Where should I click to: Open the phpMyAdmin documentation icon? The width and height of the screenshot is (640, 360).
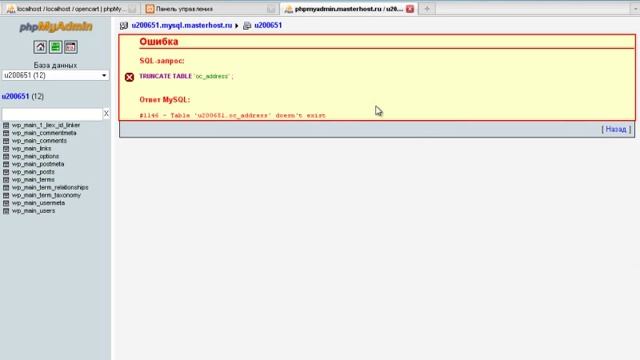point(71,47)
